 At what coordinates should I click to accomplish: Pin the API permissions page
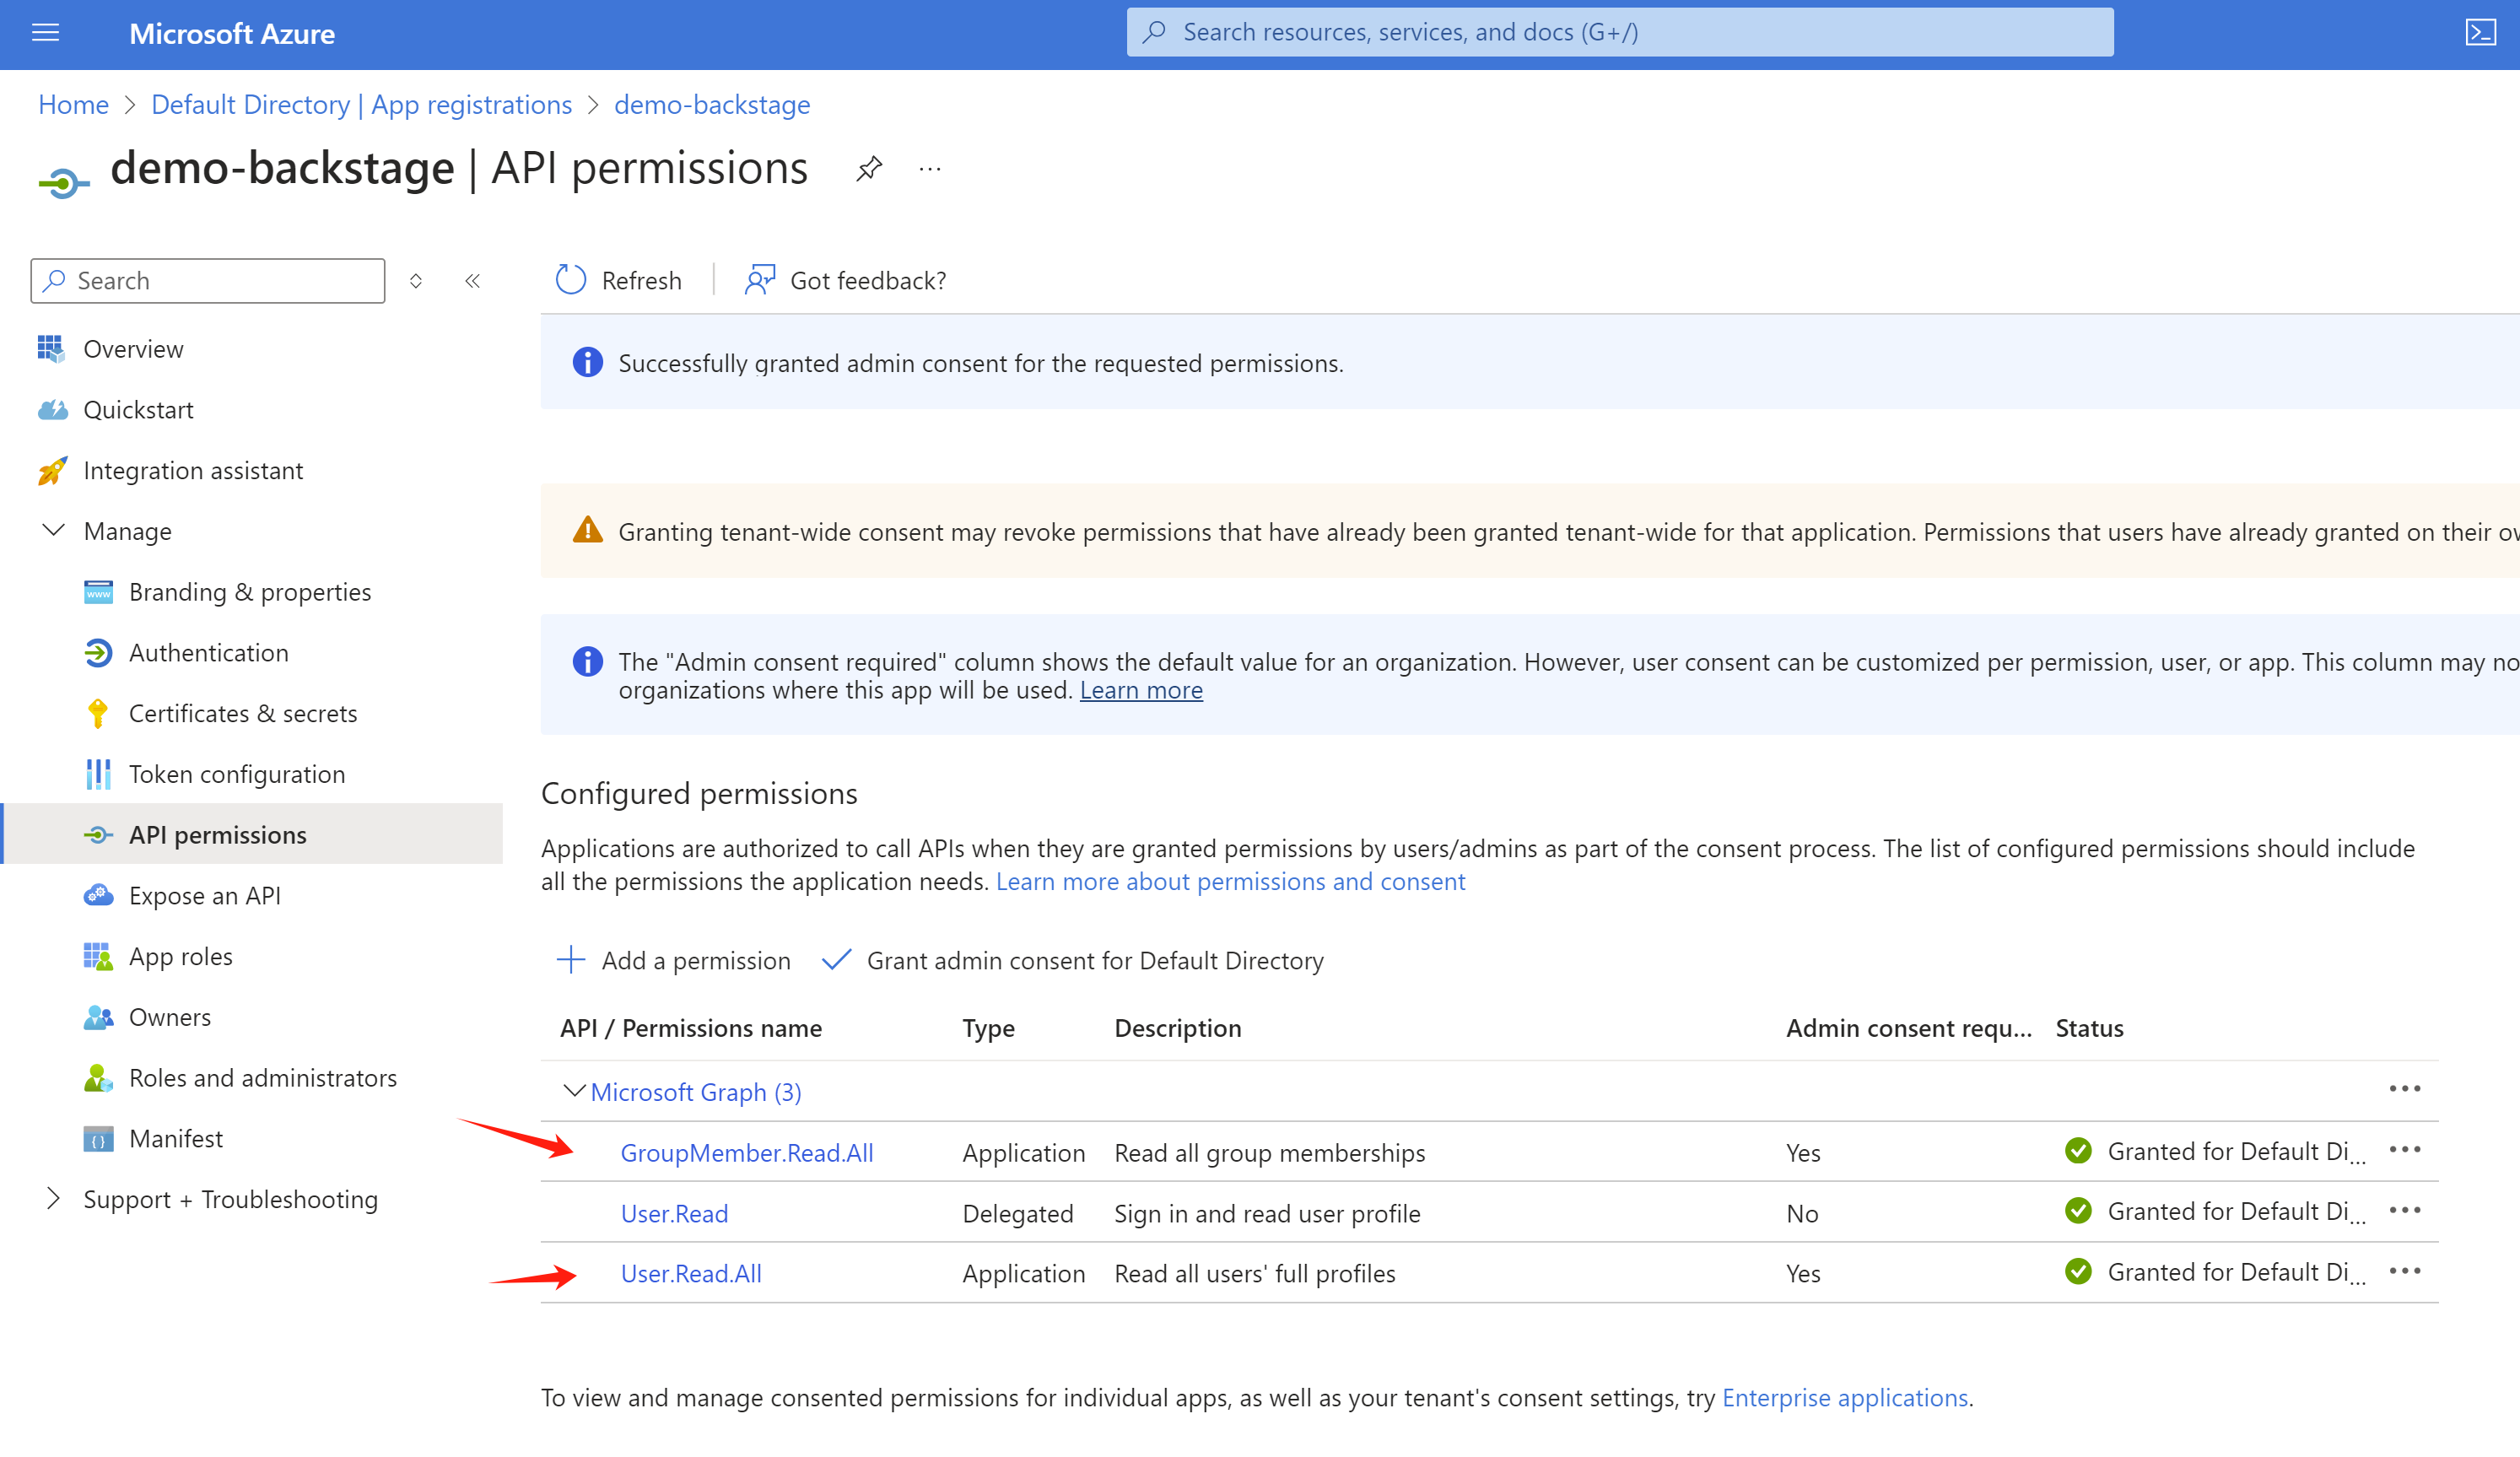click(x=869, y=168)
